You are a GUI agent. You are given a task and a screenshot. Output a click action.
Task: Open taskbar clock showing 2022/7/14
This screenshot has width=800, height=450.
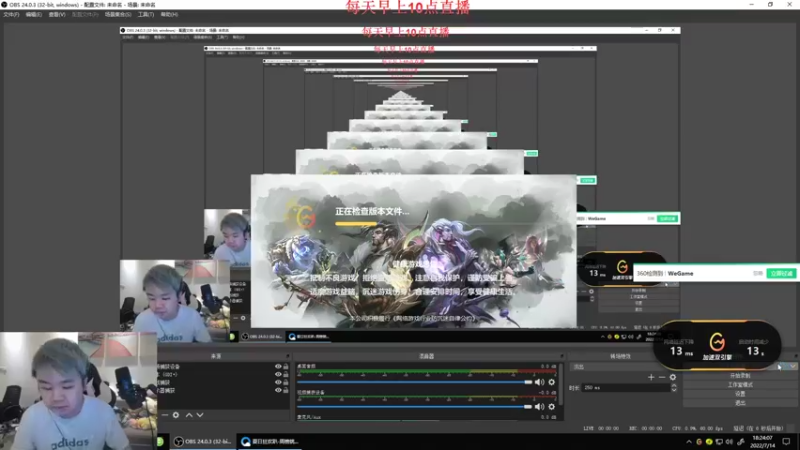(763, 442)
